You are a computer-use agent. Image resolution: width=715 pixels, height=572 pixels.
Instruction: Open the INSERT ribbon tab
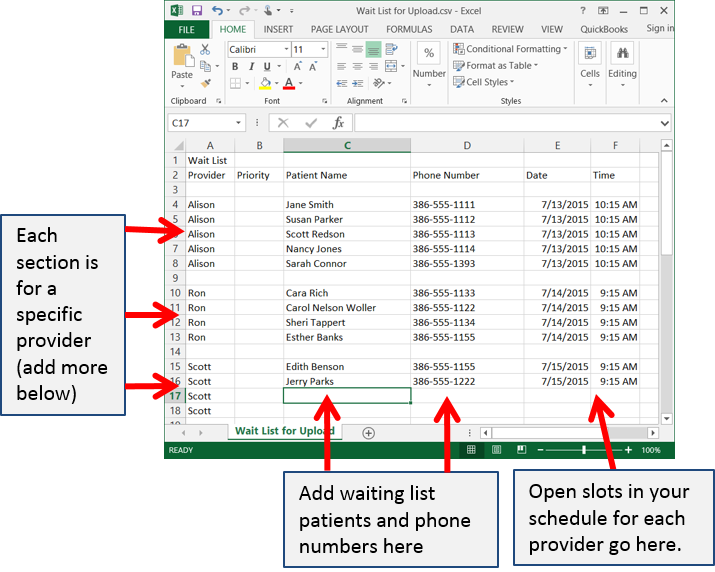click(278, 30)
